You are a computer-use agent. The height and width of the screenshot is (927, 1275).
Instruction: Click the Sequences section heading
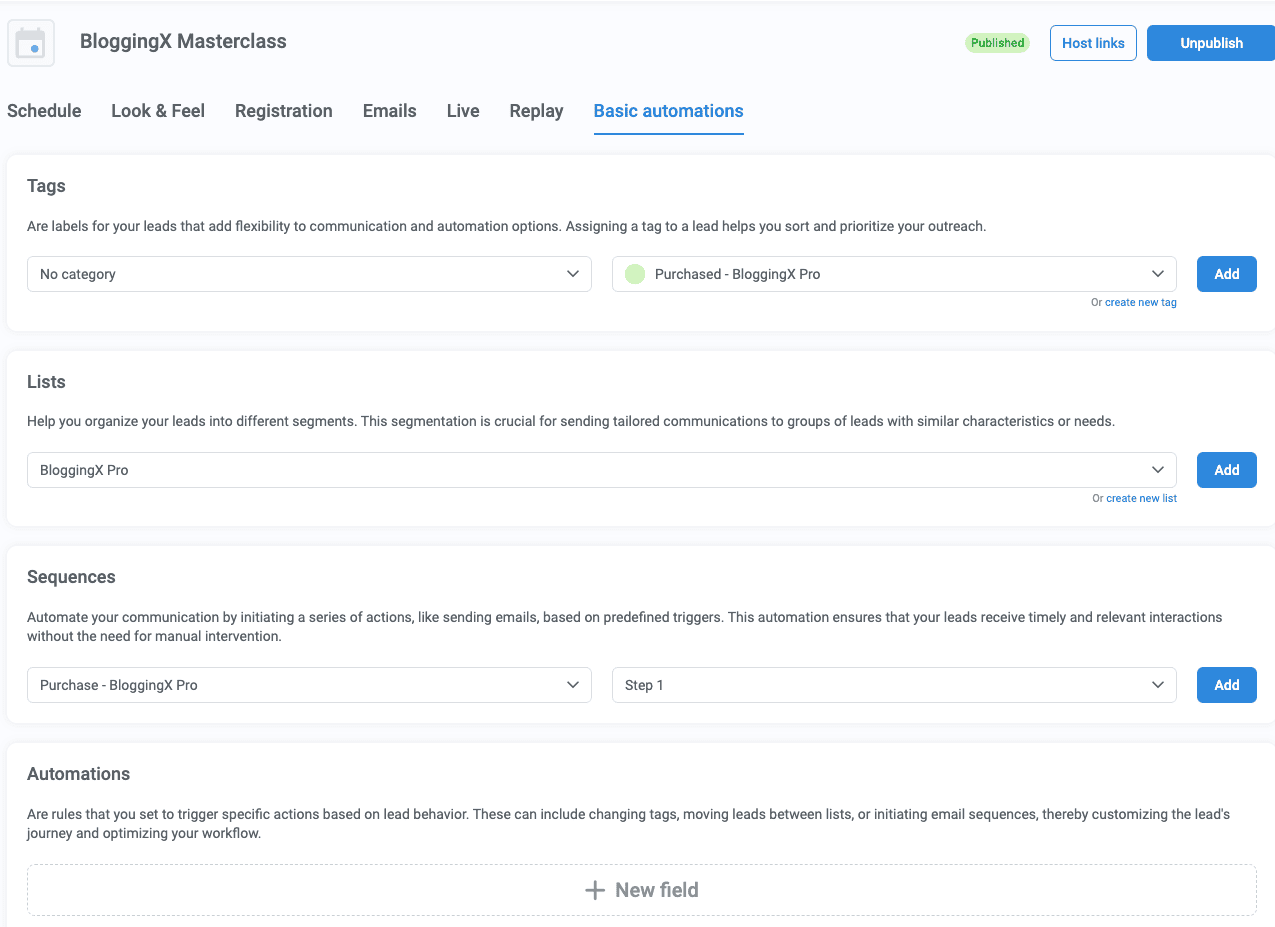pos(71,577)
